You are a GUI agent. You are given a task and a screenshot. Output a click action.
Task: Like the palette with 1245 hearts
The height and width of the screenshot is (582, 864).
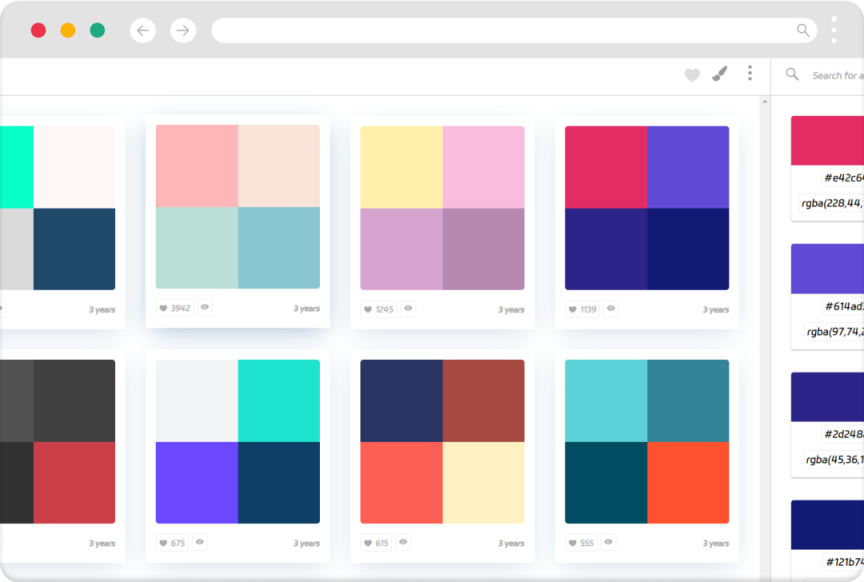pyautogui.click(x=379, y=309)
